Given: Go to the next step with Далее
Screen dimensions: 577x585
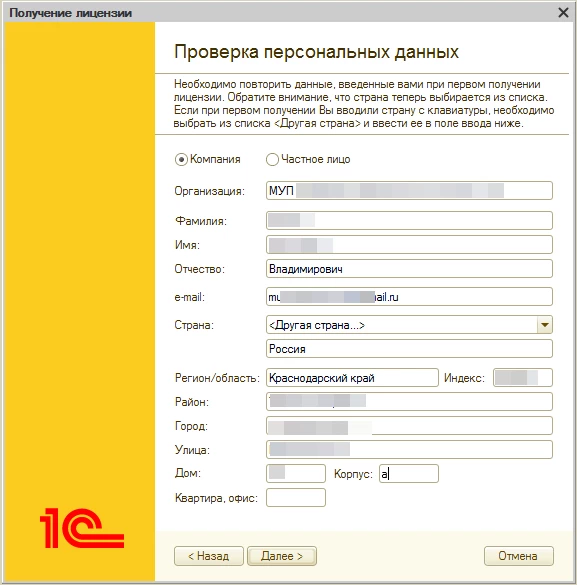Looking at the screenshot, I should click(282, 556).
